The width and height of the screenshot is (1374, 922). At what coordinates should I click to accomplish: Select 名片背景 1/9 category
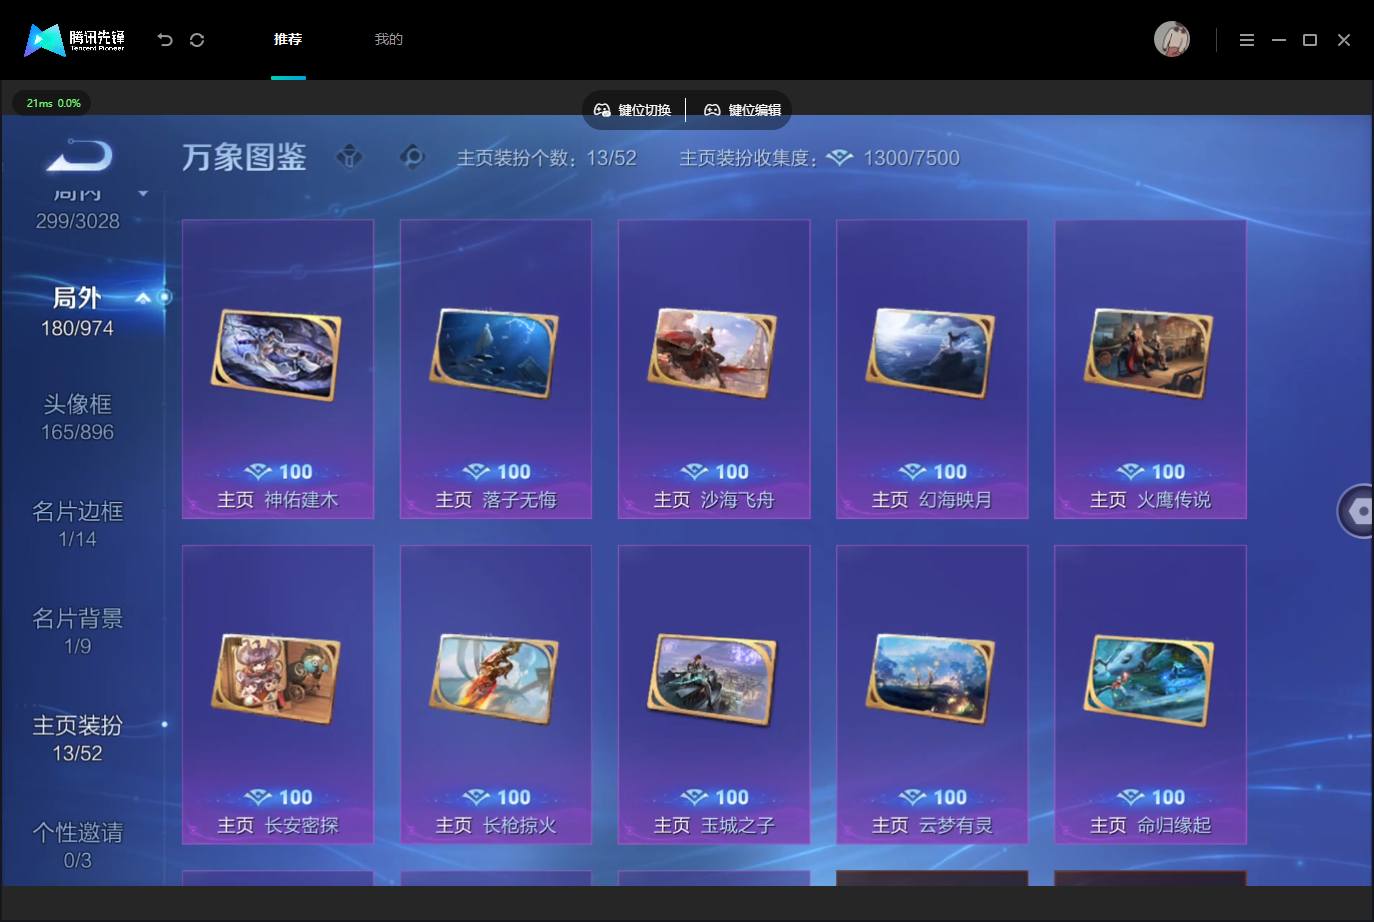77,631
